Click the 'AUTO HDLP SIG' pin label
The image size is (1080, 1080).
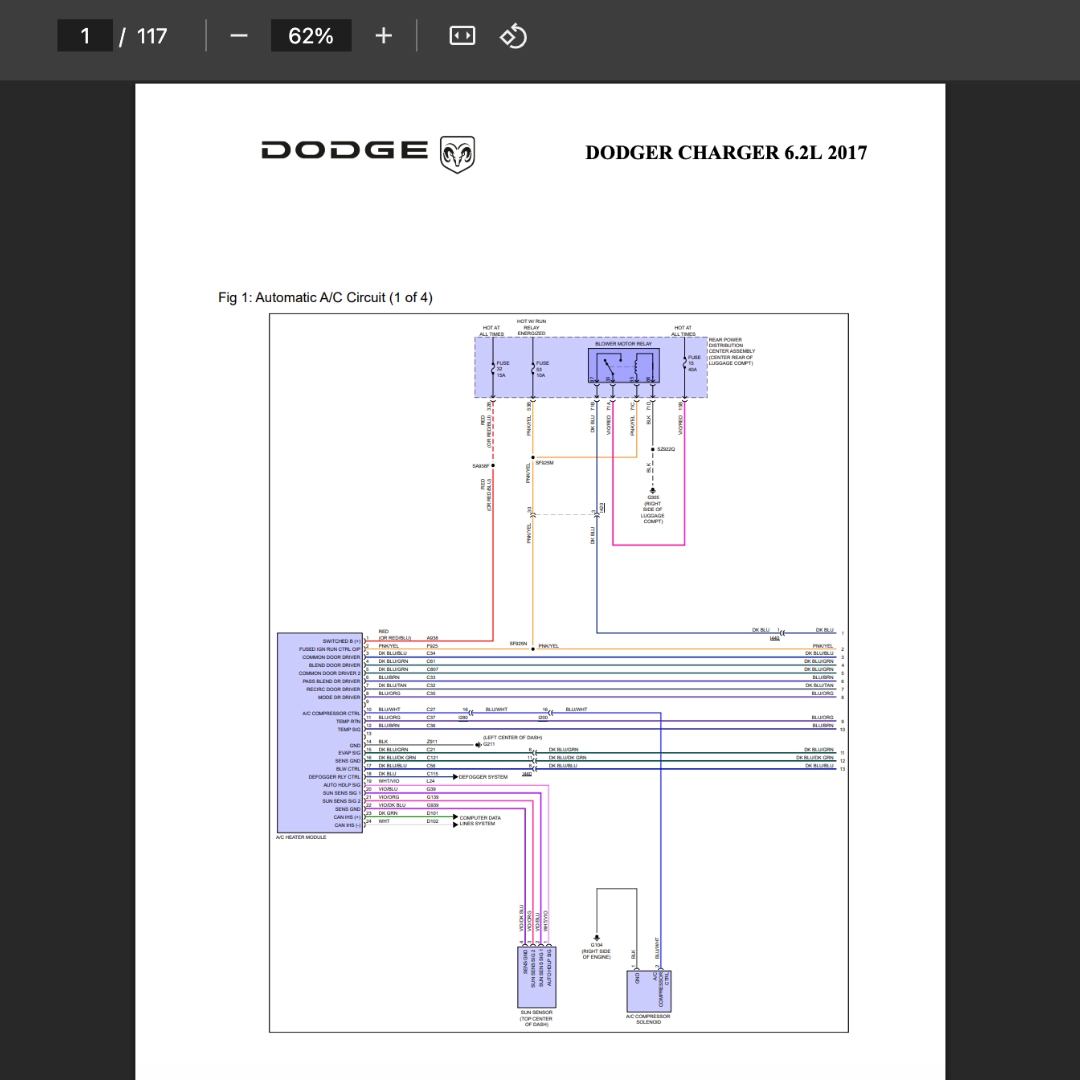342,785
